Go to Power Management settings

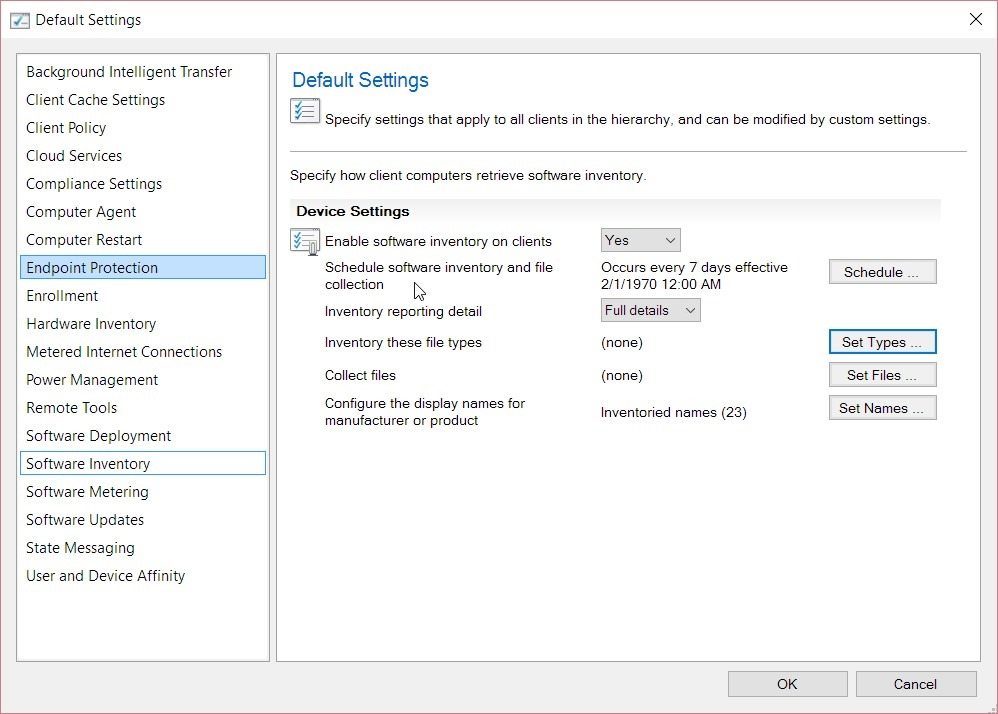143,380
